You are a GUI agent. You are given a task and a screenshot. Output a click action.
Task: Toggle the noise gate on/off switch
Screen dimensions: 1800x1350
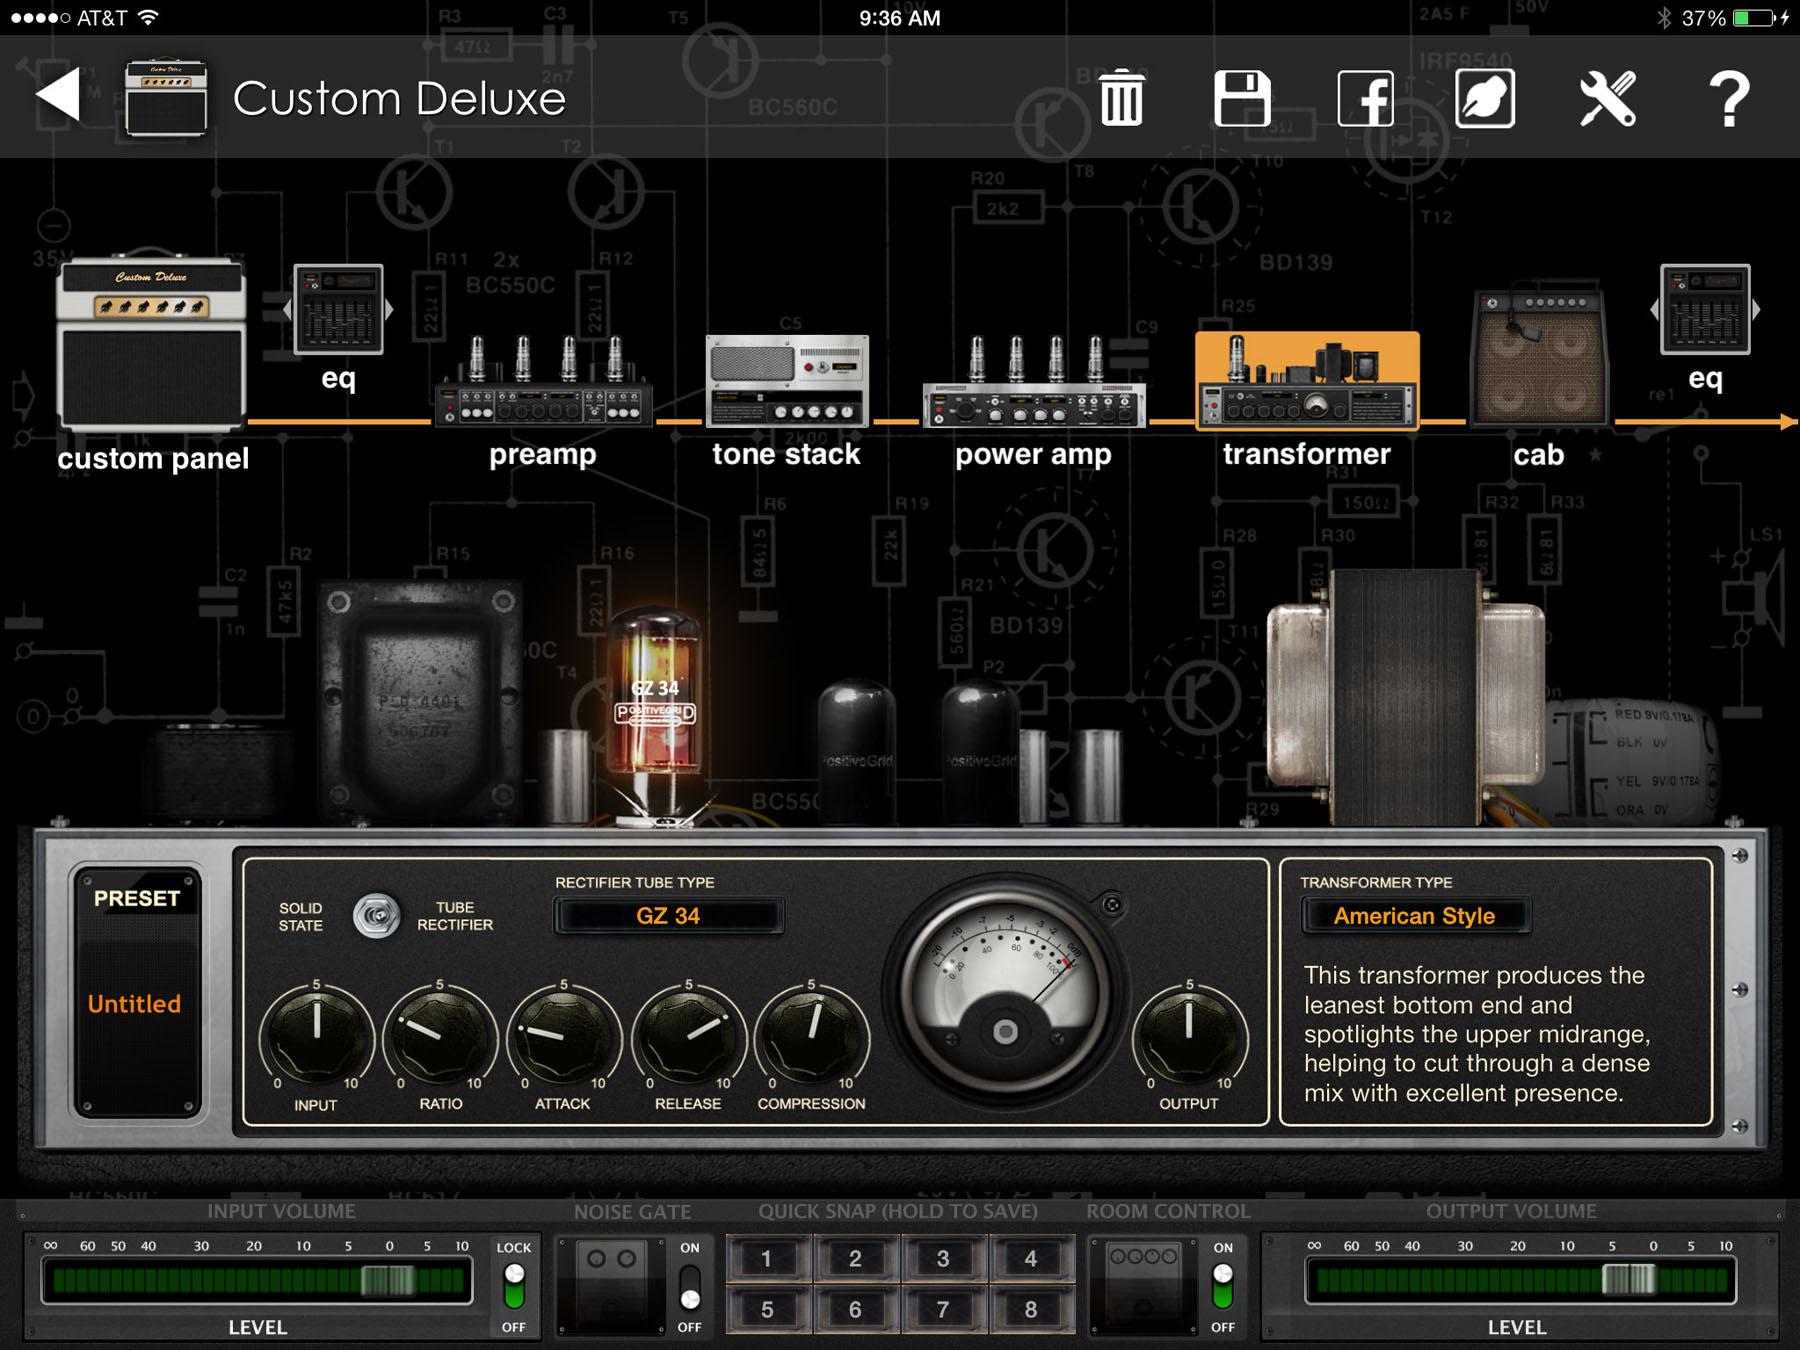[690, 1287]
